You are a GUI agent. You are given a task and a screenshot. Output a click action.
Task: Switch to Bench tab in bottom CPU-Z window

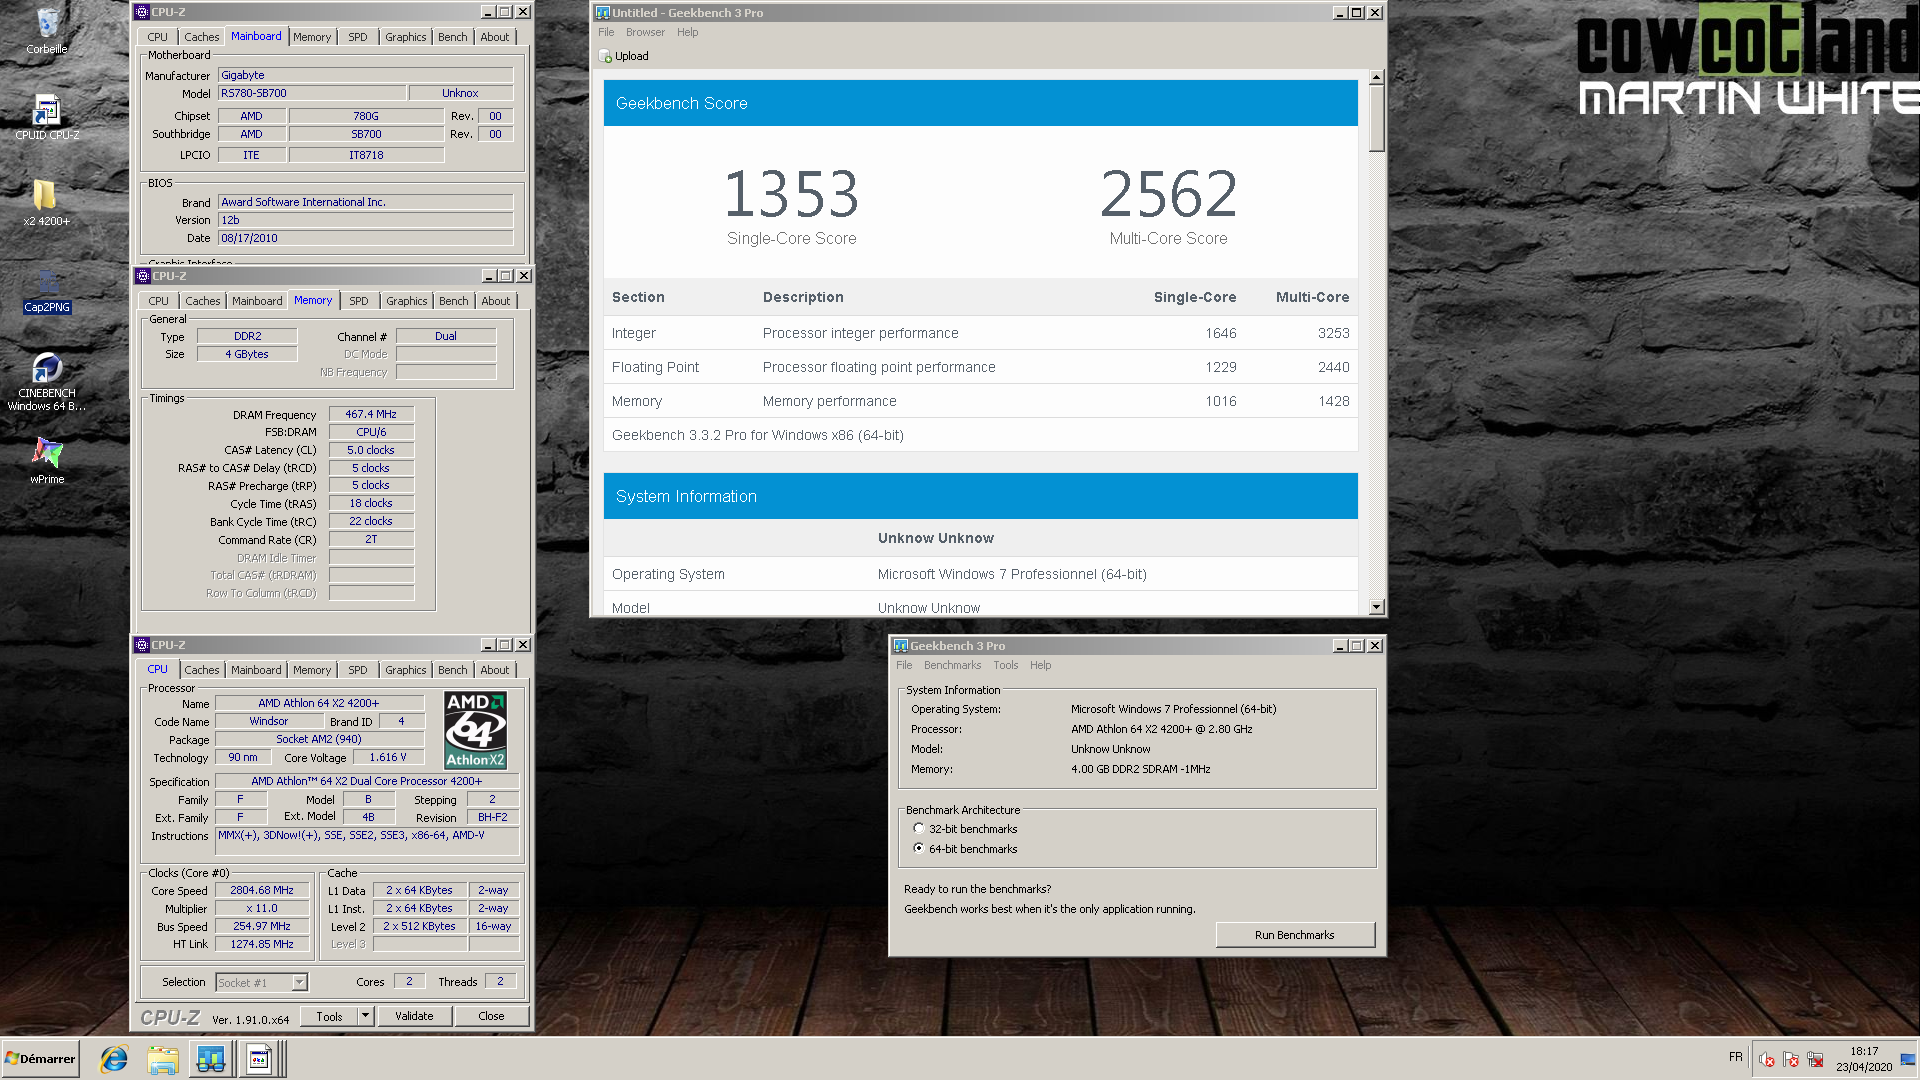(x=452, y=670)
